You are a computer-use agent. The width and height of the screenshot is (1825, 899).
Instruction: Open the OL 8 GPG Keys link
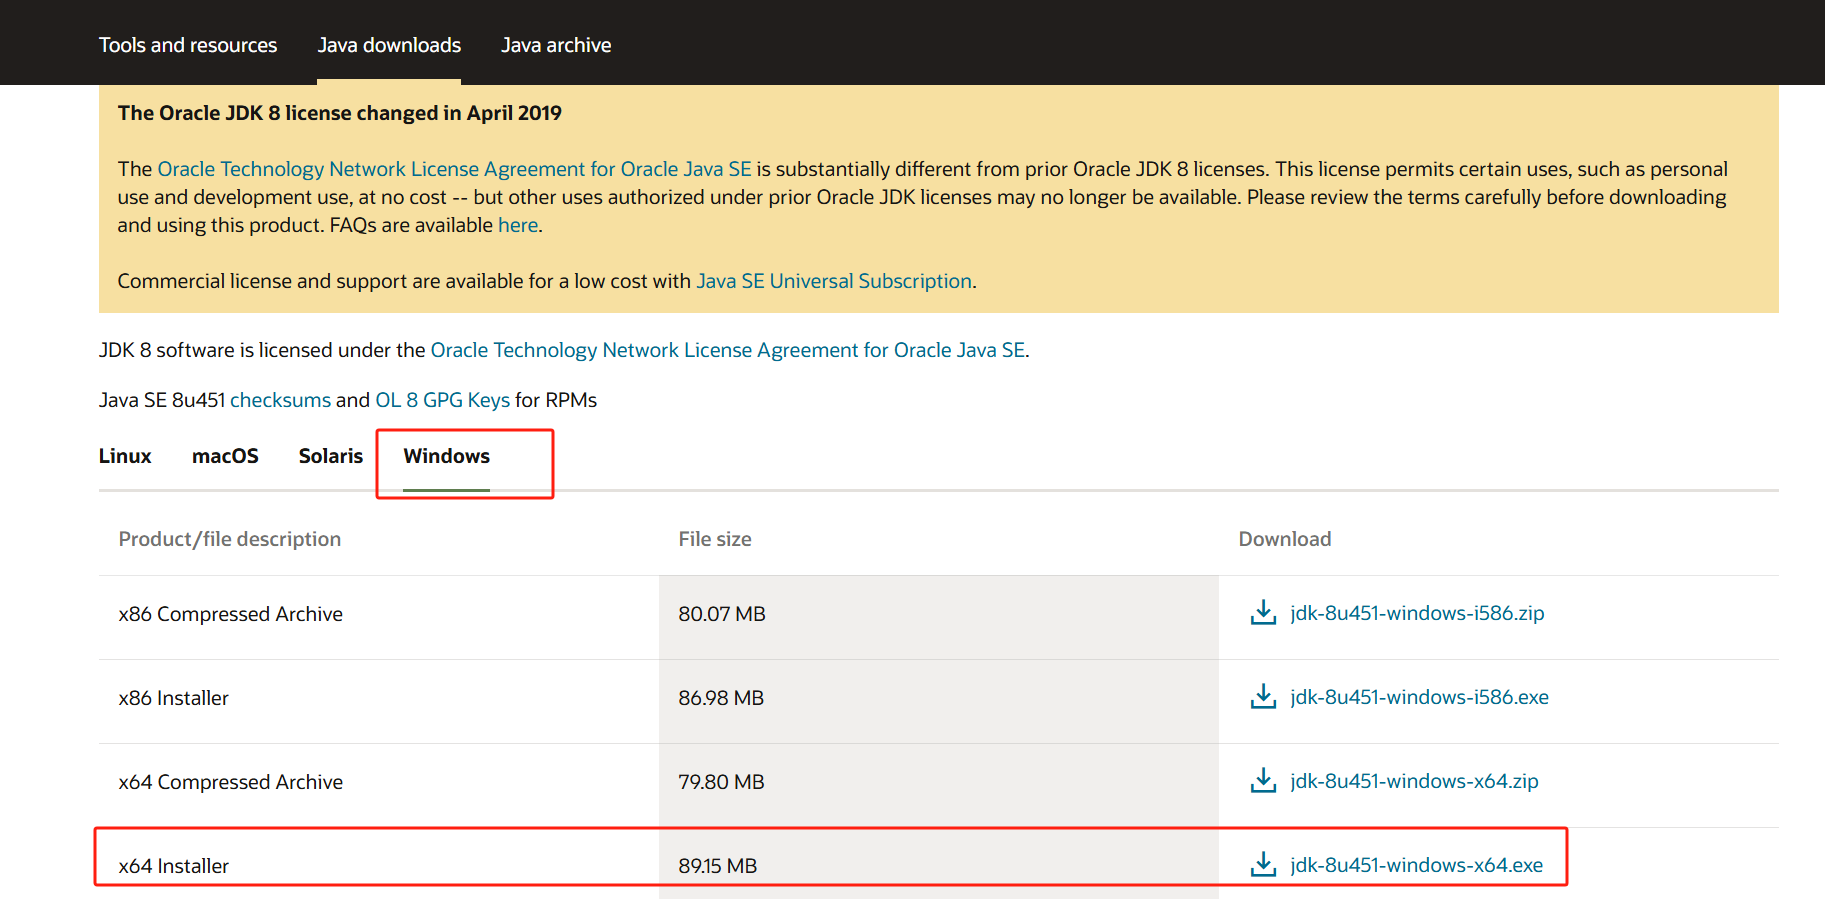442,400
